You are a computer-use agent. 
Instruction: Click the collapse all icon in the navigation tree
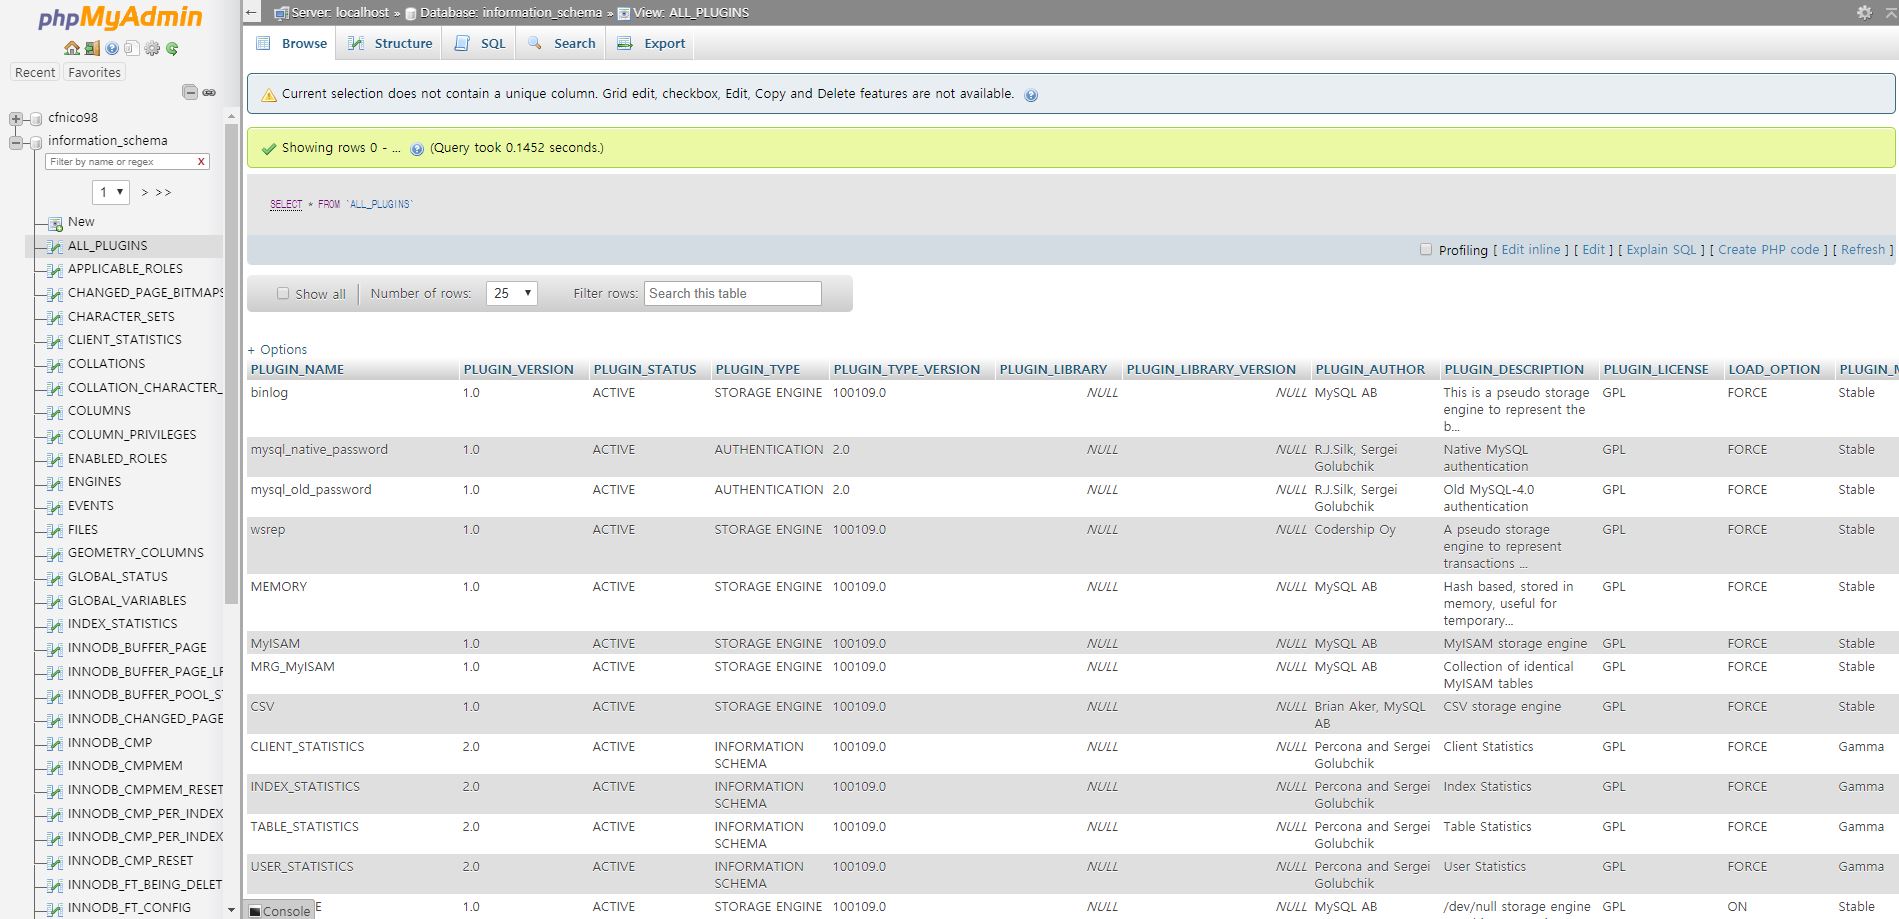[x=189, y=92]
